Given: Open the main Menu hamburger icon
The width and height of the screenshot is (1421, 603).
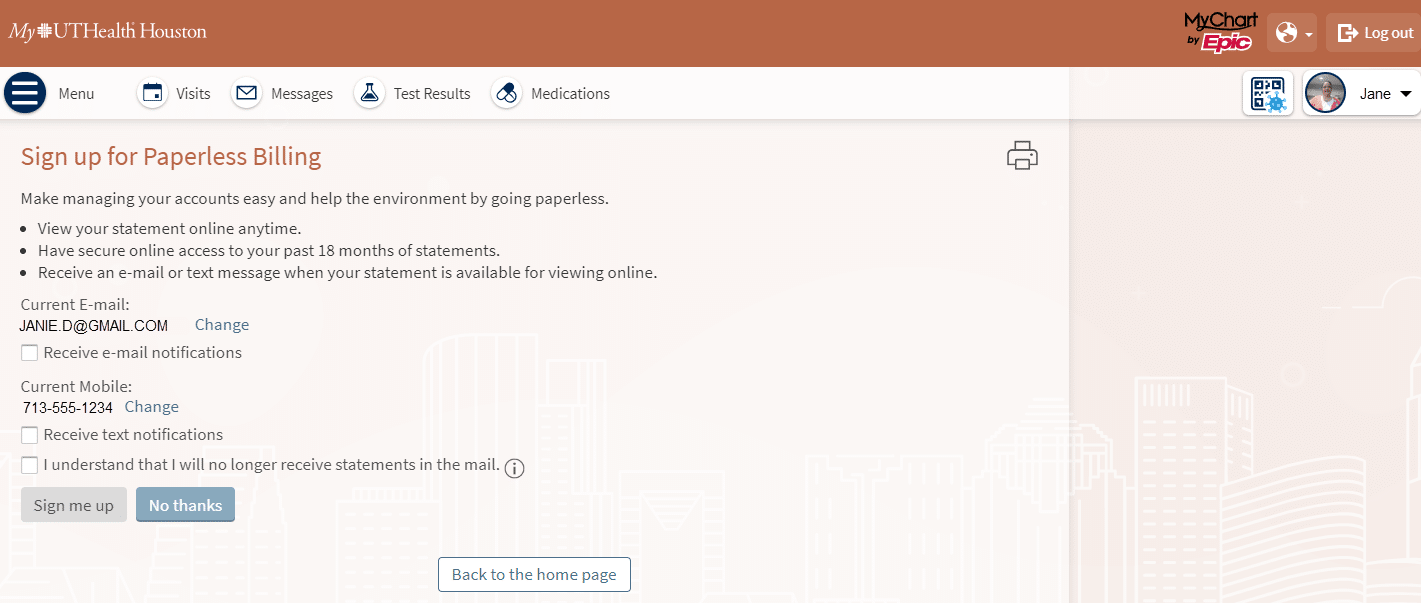Looking at the screenshot, I should coord(25,93).
